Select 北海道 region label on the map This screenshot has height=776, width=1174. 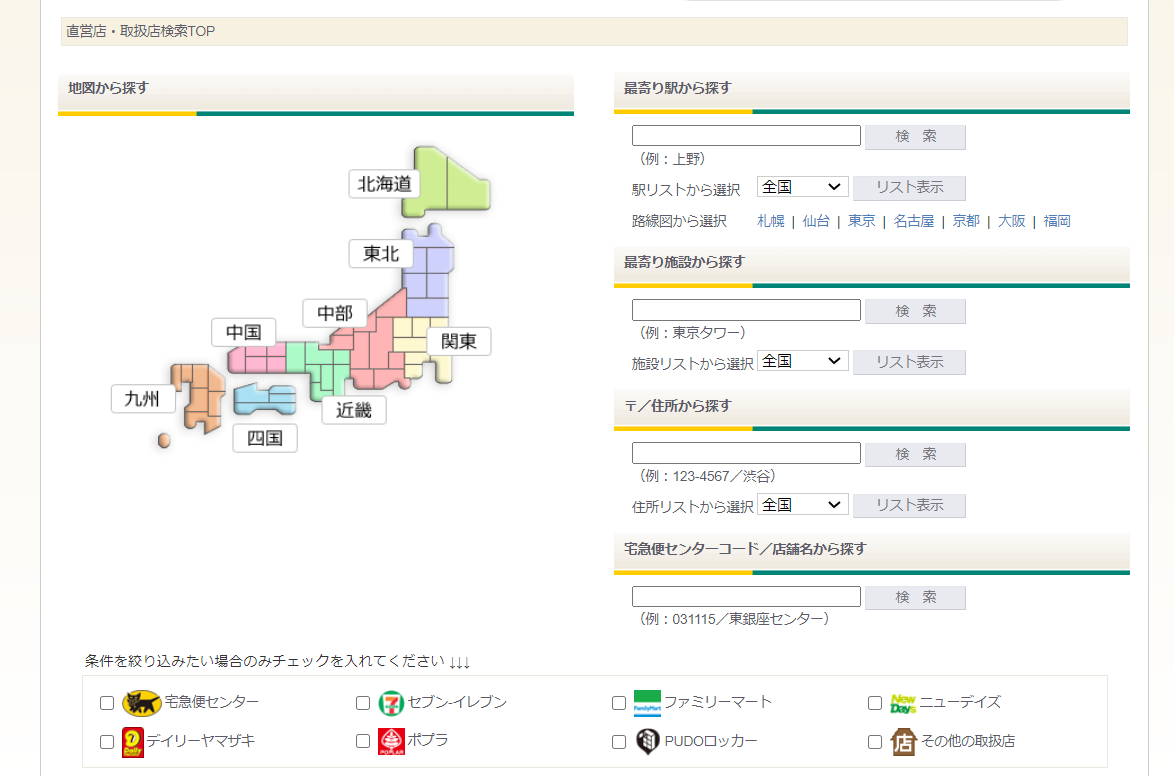(384, 184)
